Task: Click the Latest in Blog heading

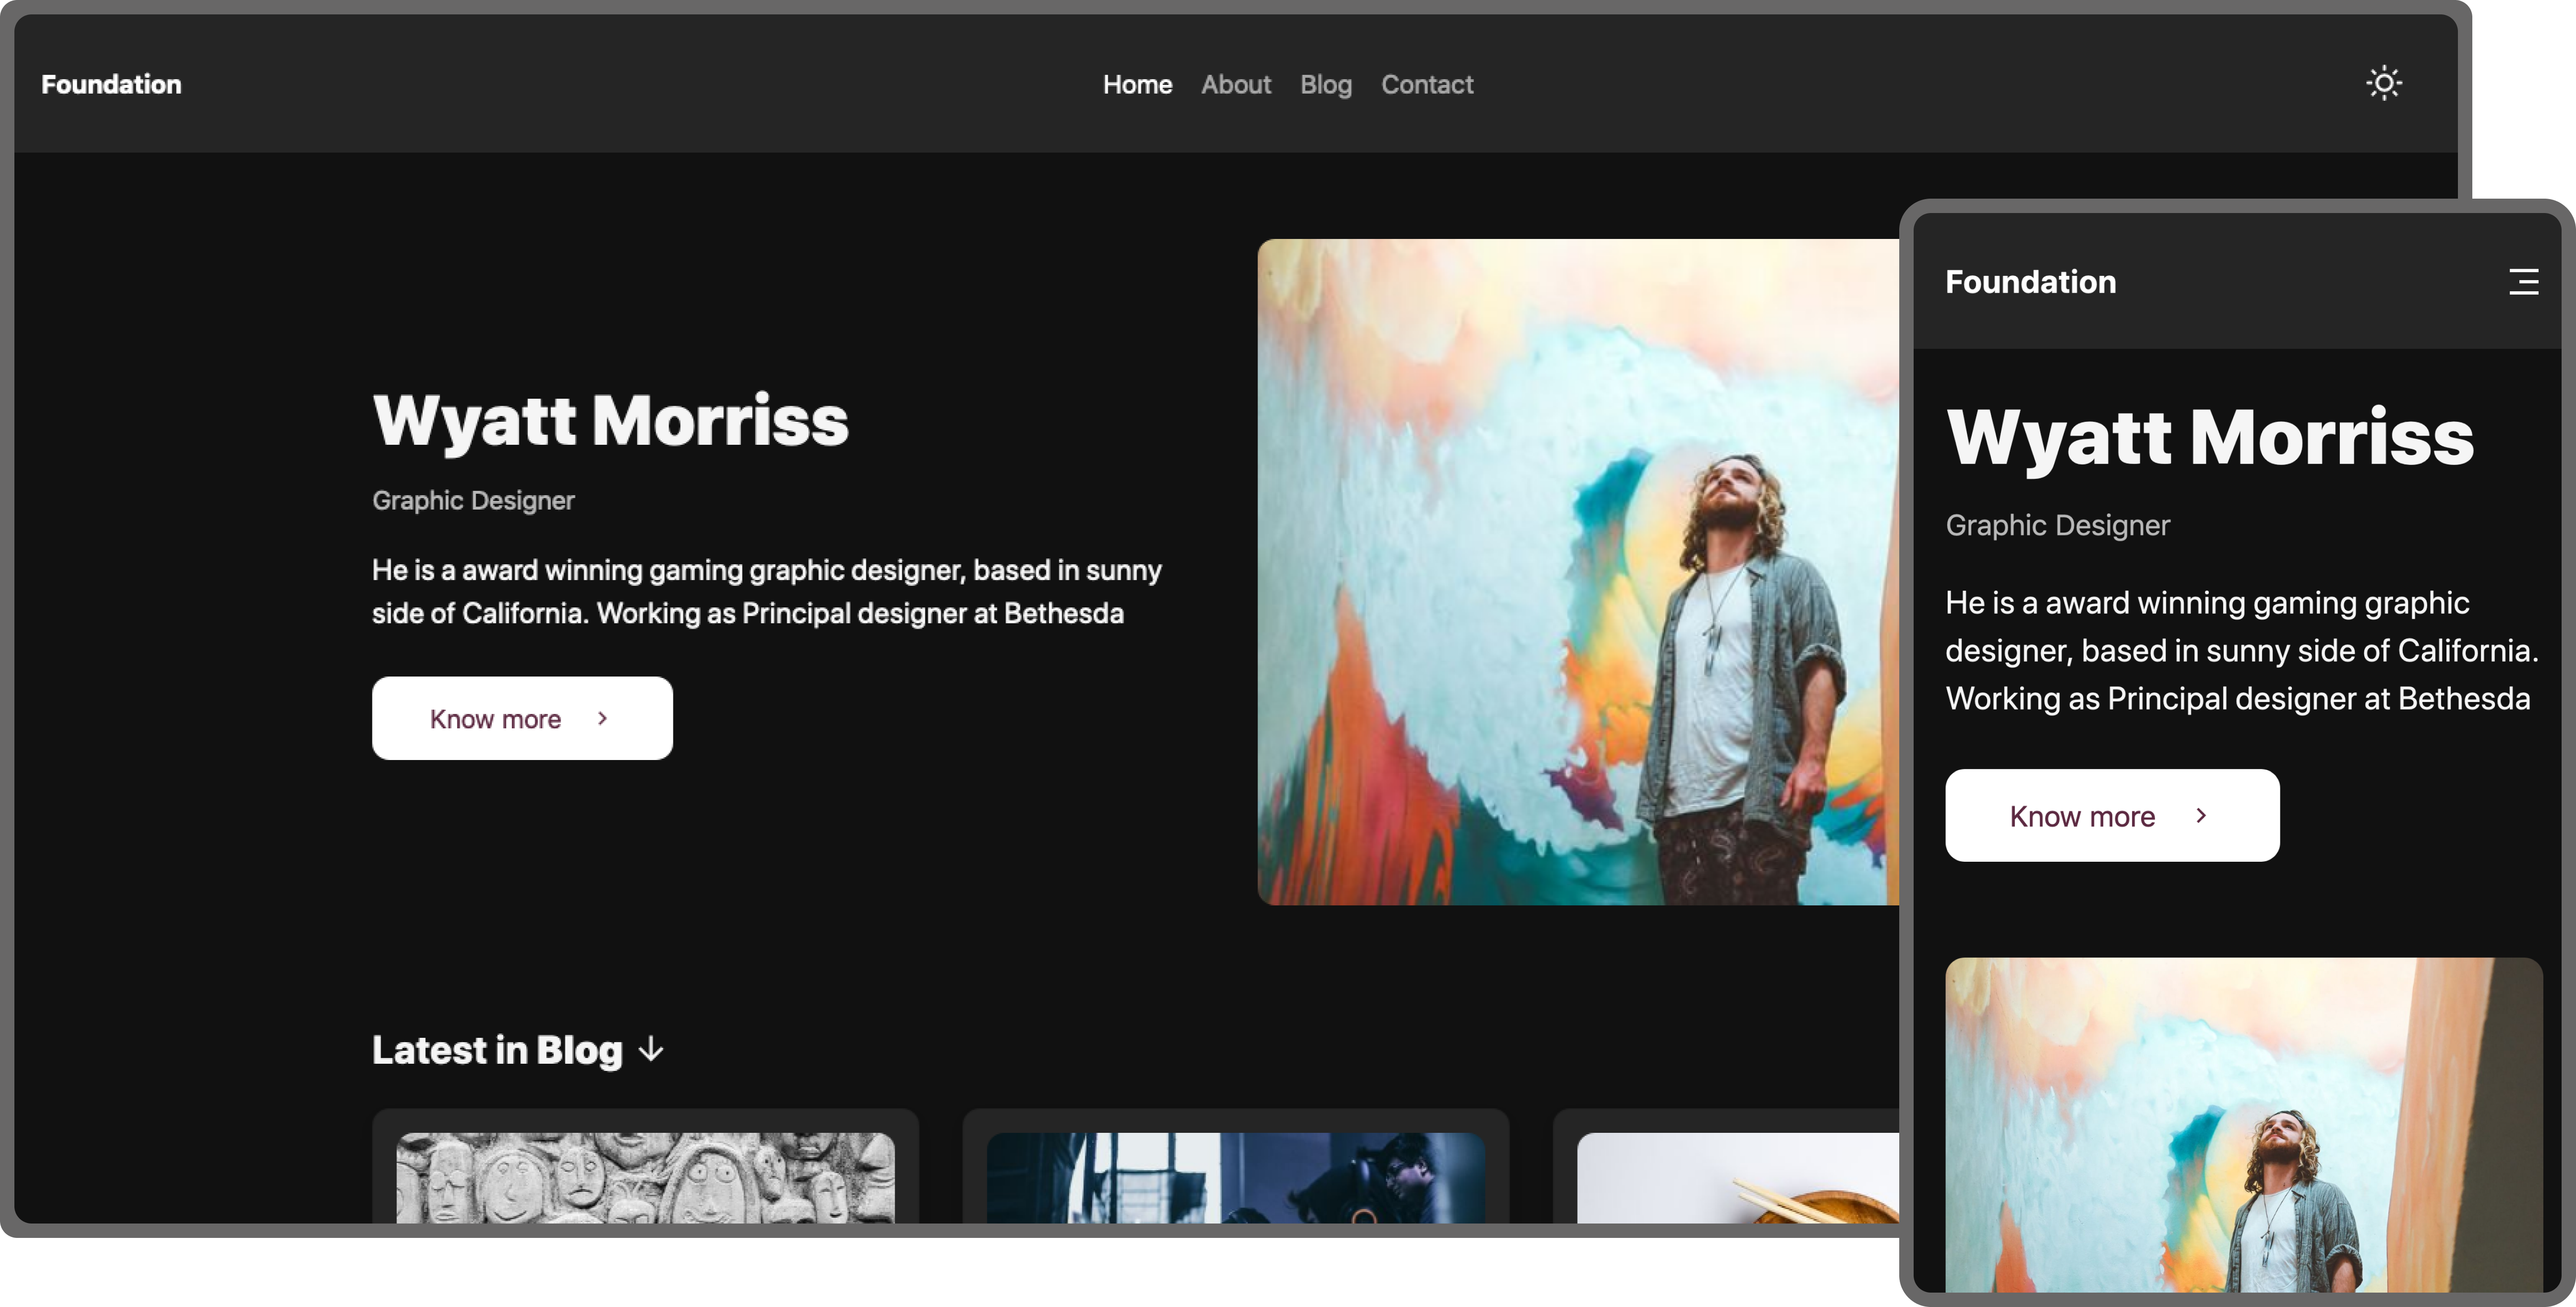Action: click(x=497, y=1050)
